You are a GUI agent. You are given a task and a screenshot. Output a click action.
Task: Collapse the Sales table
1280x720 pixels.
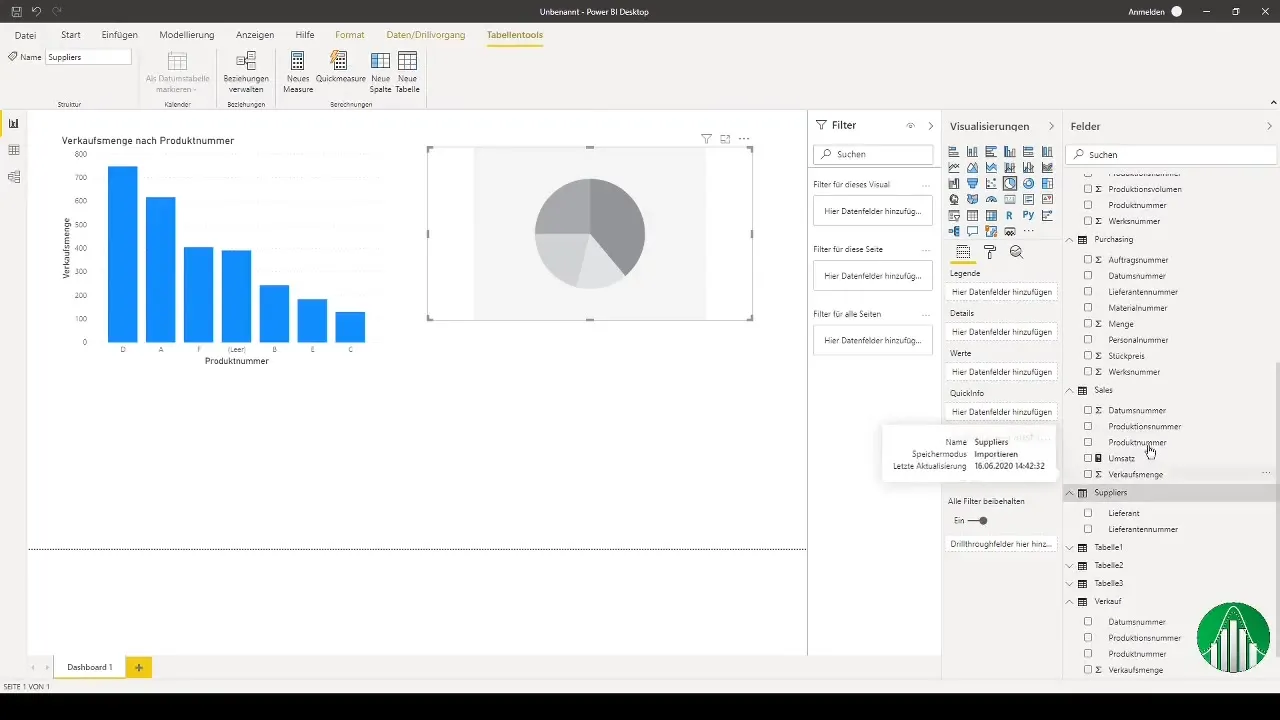click(x=1069, y=390)
